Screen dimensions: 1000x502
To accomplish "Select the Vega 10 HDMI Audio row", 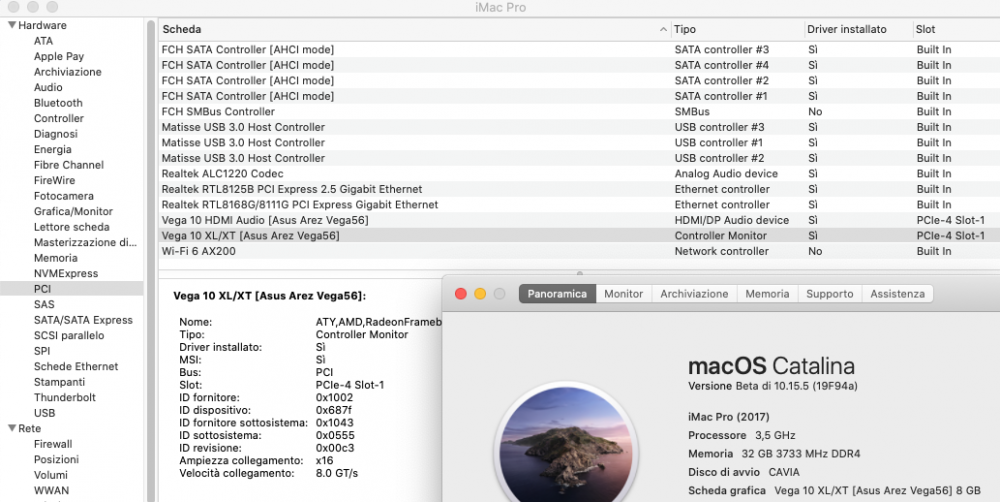I will coord(579,220).
